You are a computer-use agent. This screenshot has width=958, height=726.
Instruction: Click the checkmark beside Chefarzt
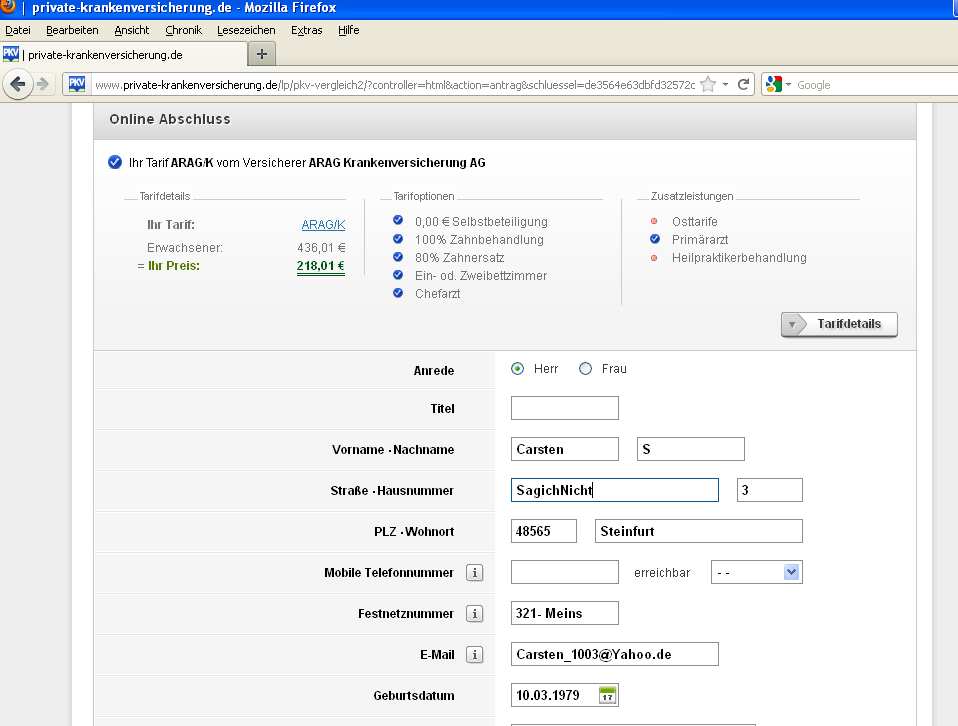click(x=398, y=293)
